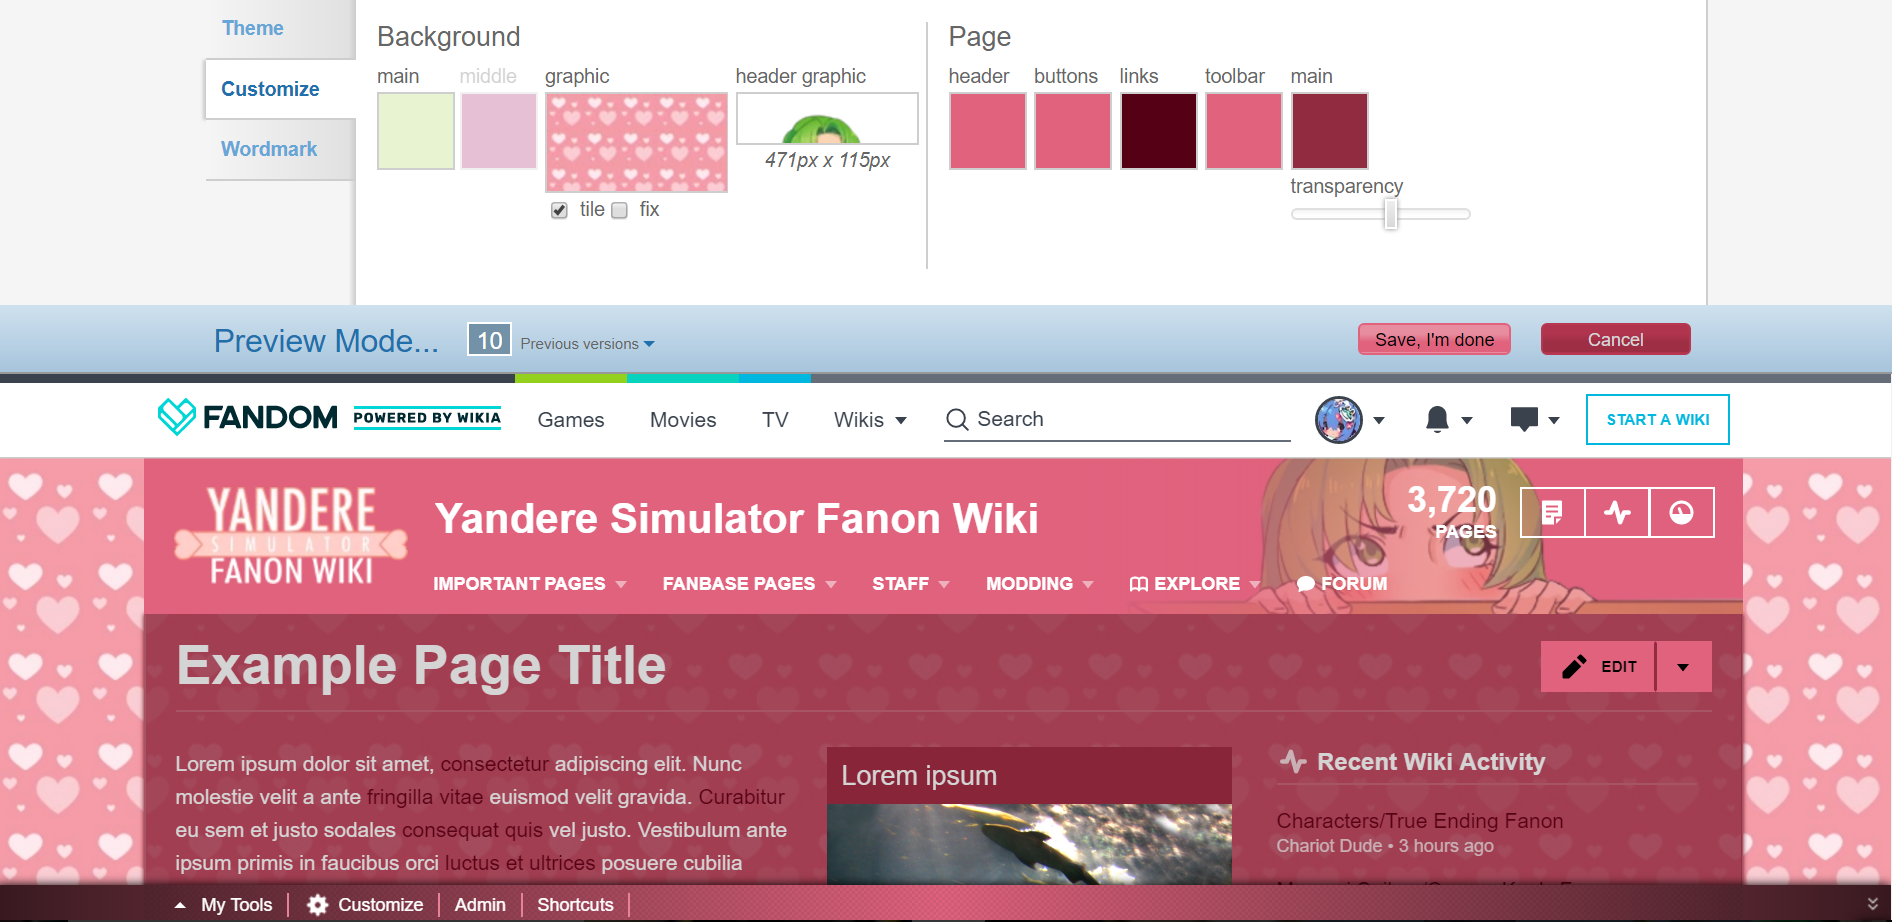The height and width of the screenshot is (922, 1892).
Task: Open the EXPLORE menu
Action: point(1194,584)
